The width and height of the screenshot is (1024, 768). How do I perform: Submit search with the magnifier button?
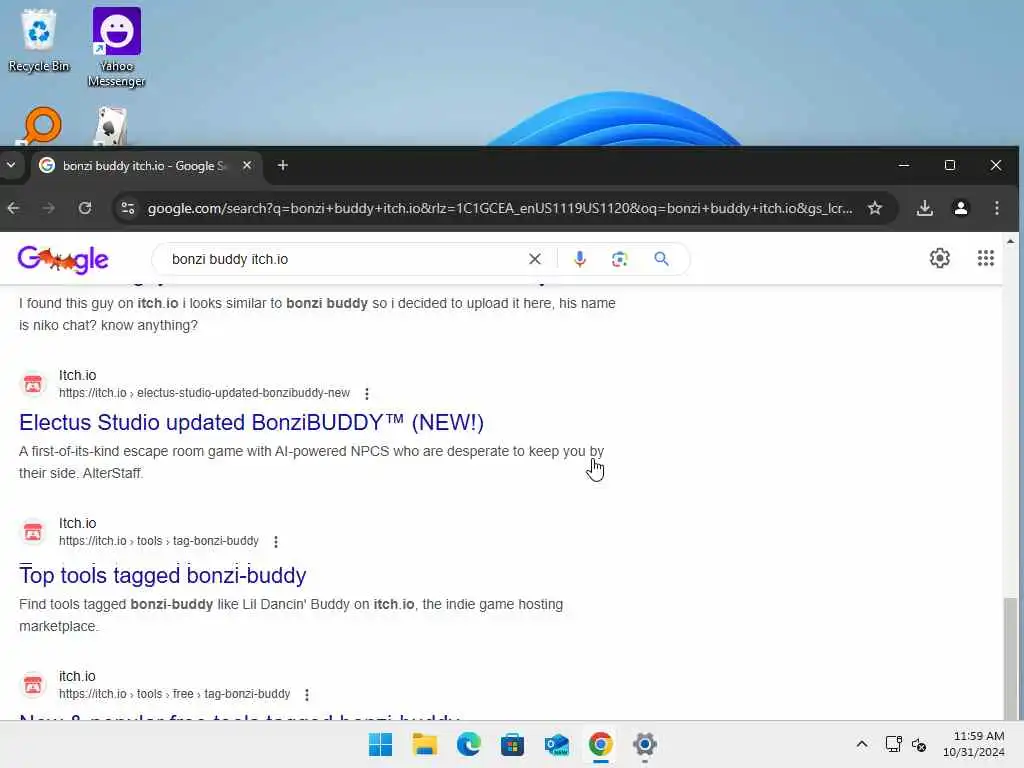pos(662,259)
